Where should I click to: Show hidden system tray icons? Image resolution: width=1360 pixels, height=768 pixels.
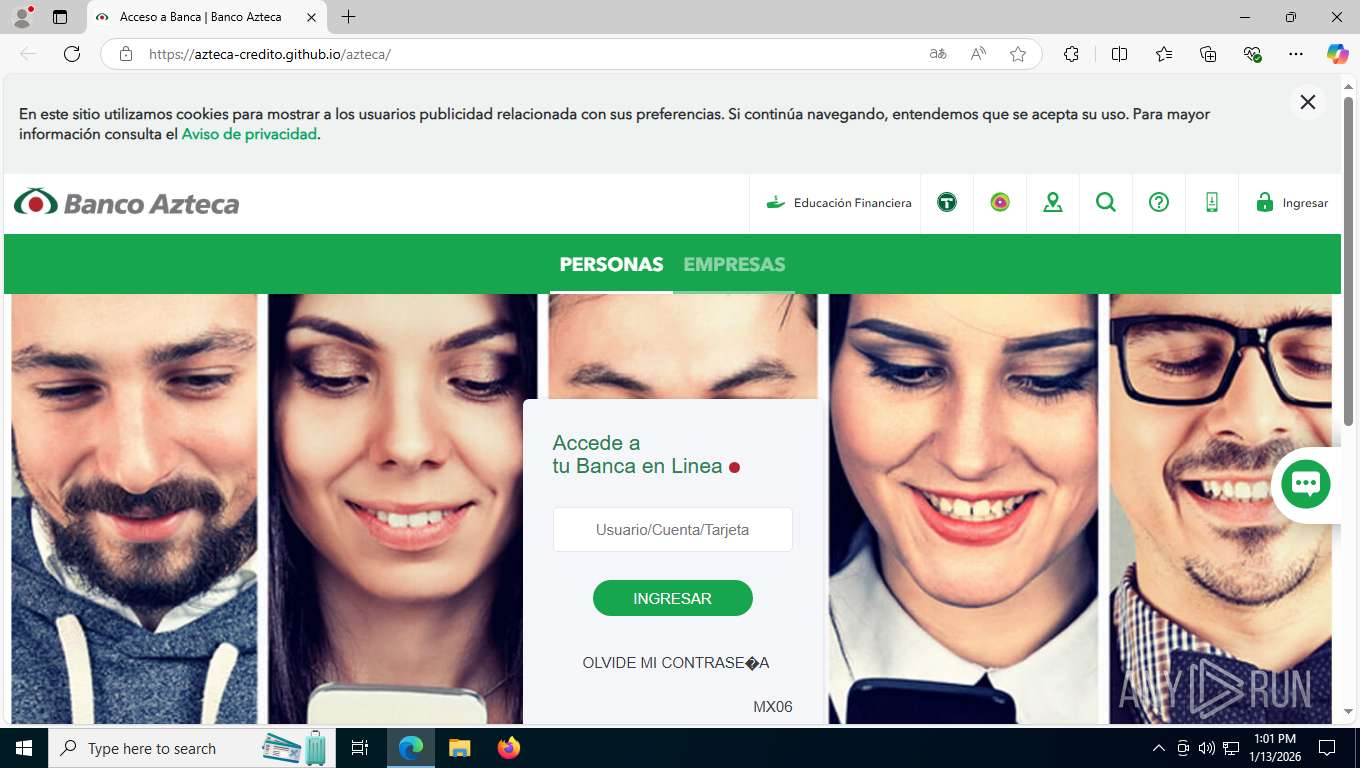1159,748
